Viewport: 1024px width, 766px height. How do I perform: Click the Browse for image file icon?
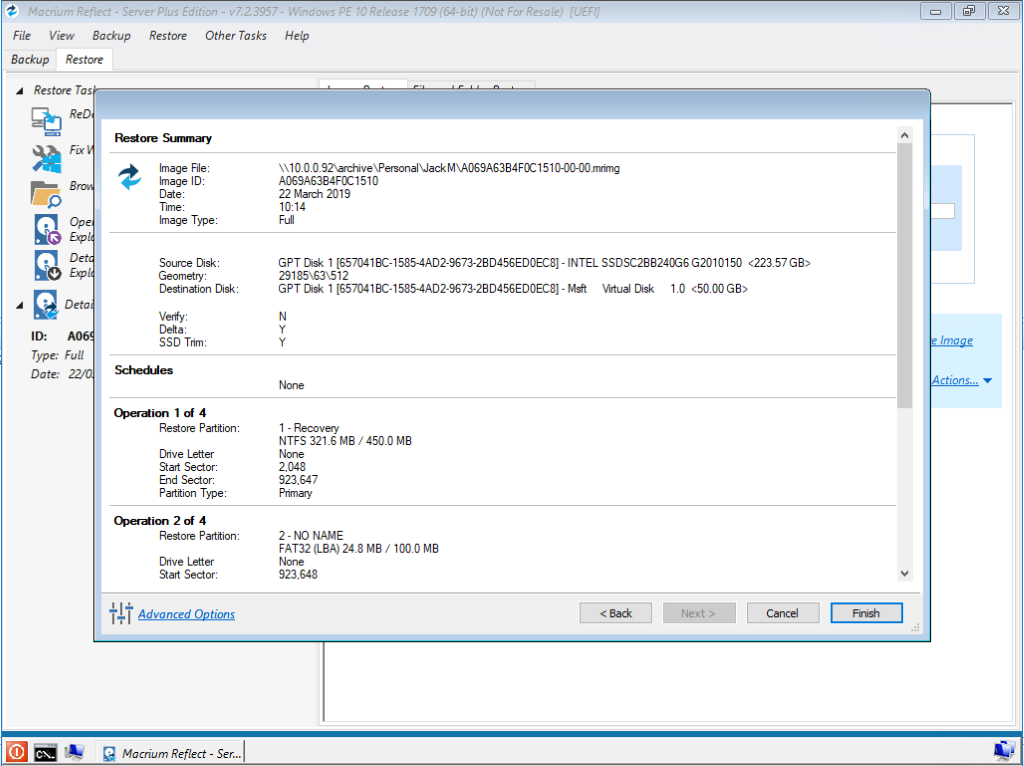point(46,193)
